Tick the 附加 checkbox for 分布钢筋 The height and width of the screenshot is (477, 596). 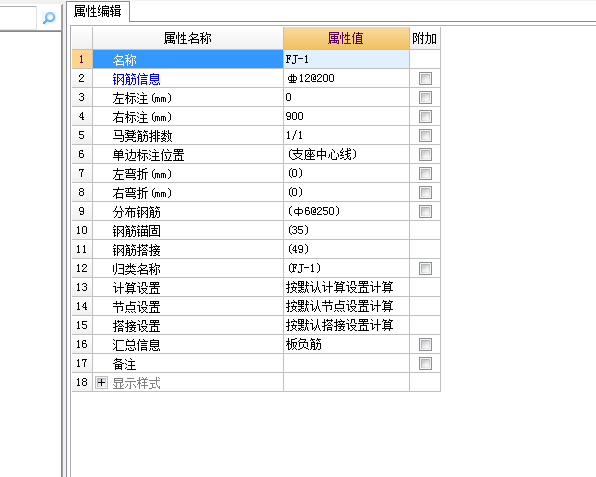[x=425, y=211]
